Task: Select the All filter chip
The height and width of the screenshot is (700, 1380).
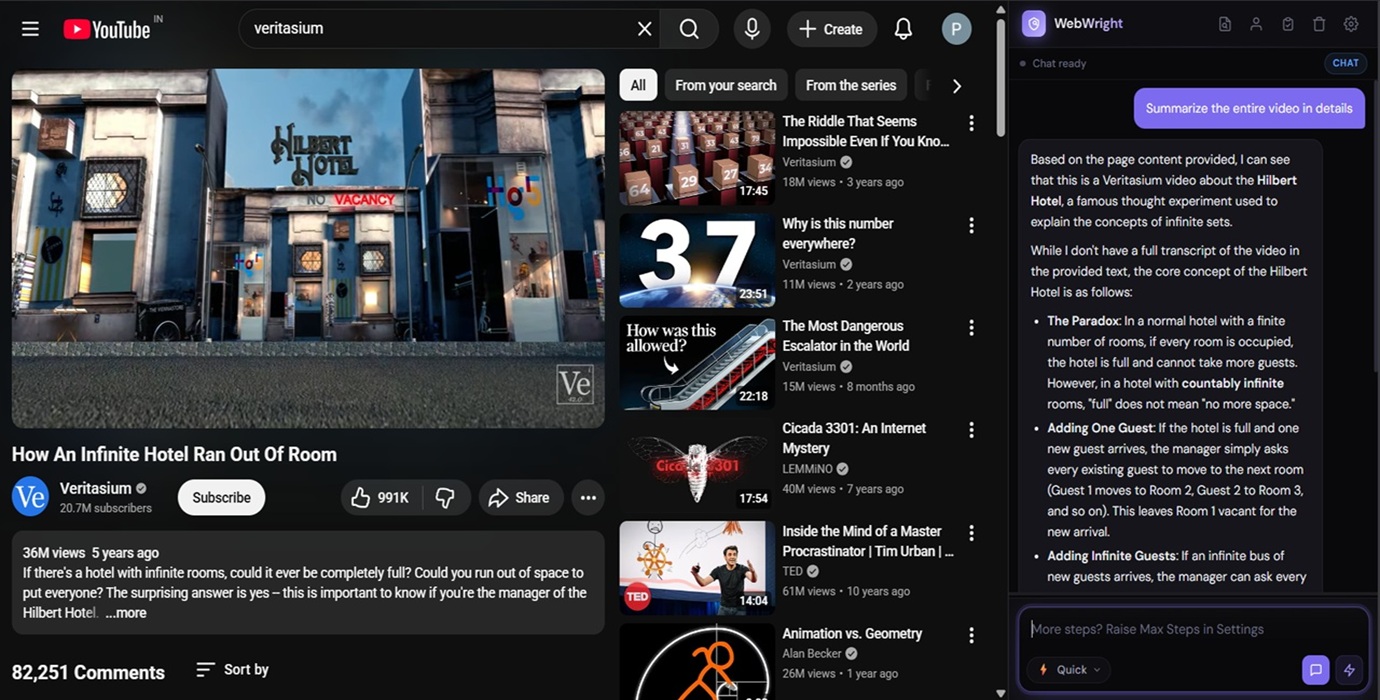Action: pos(638,85)
